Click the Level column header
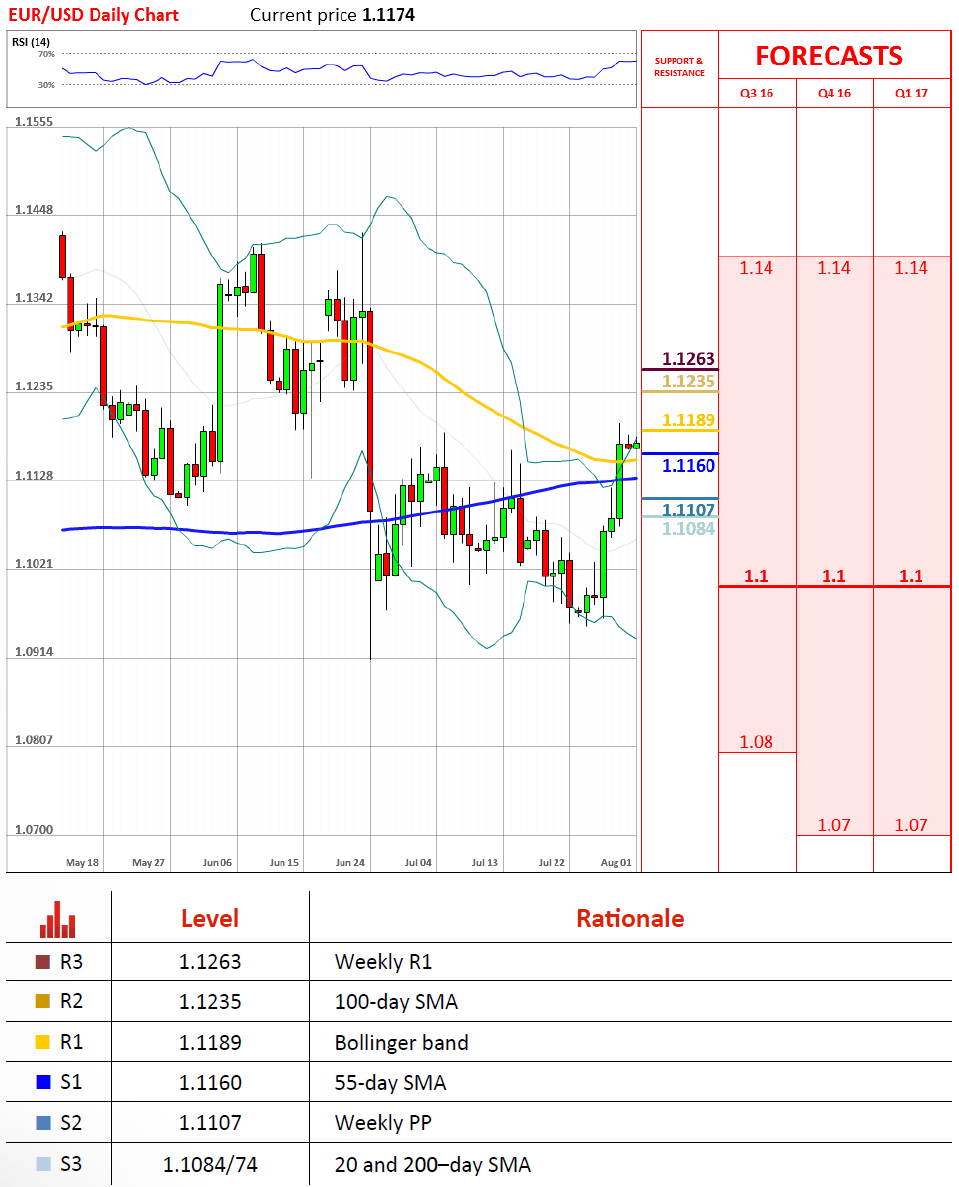 [210, 918]
